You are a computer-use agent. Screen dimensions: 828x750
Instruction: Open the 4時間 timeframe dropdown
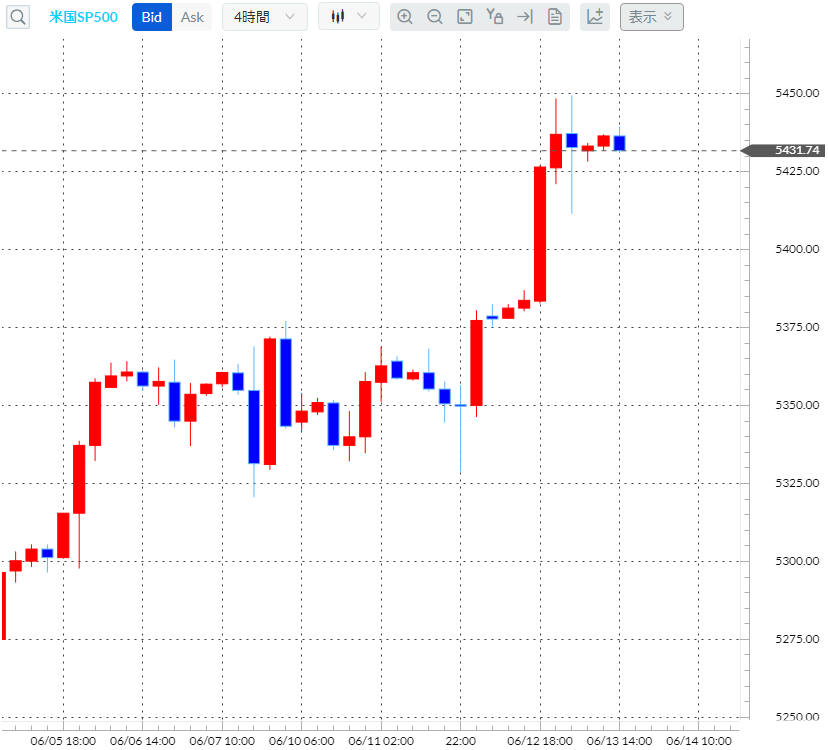(264, 16)
